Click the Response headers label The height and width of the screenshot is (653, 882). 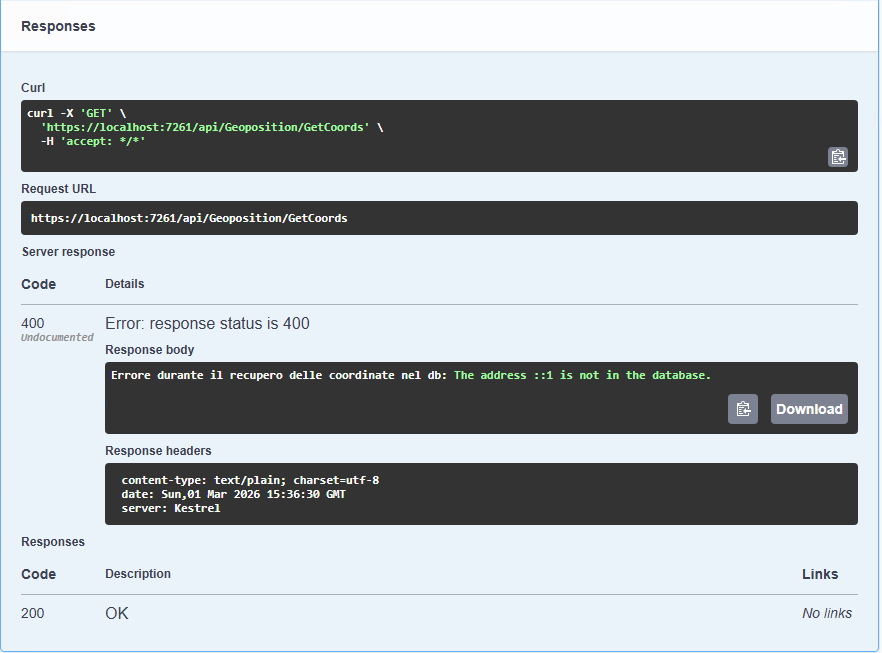pos(158,451)
